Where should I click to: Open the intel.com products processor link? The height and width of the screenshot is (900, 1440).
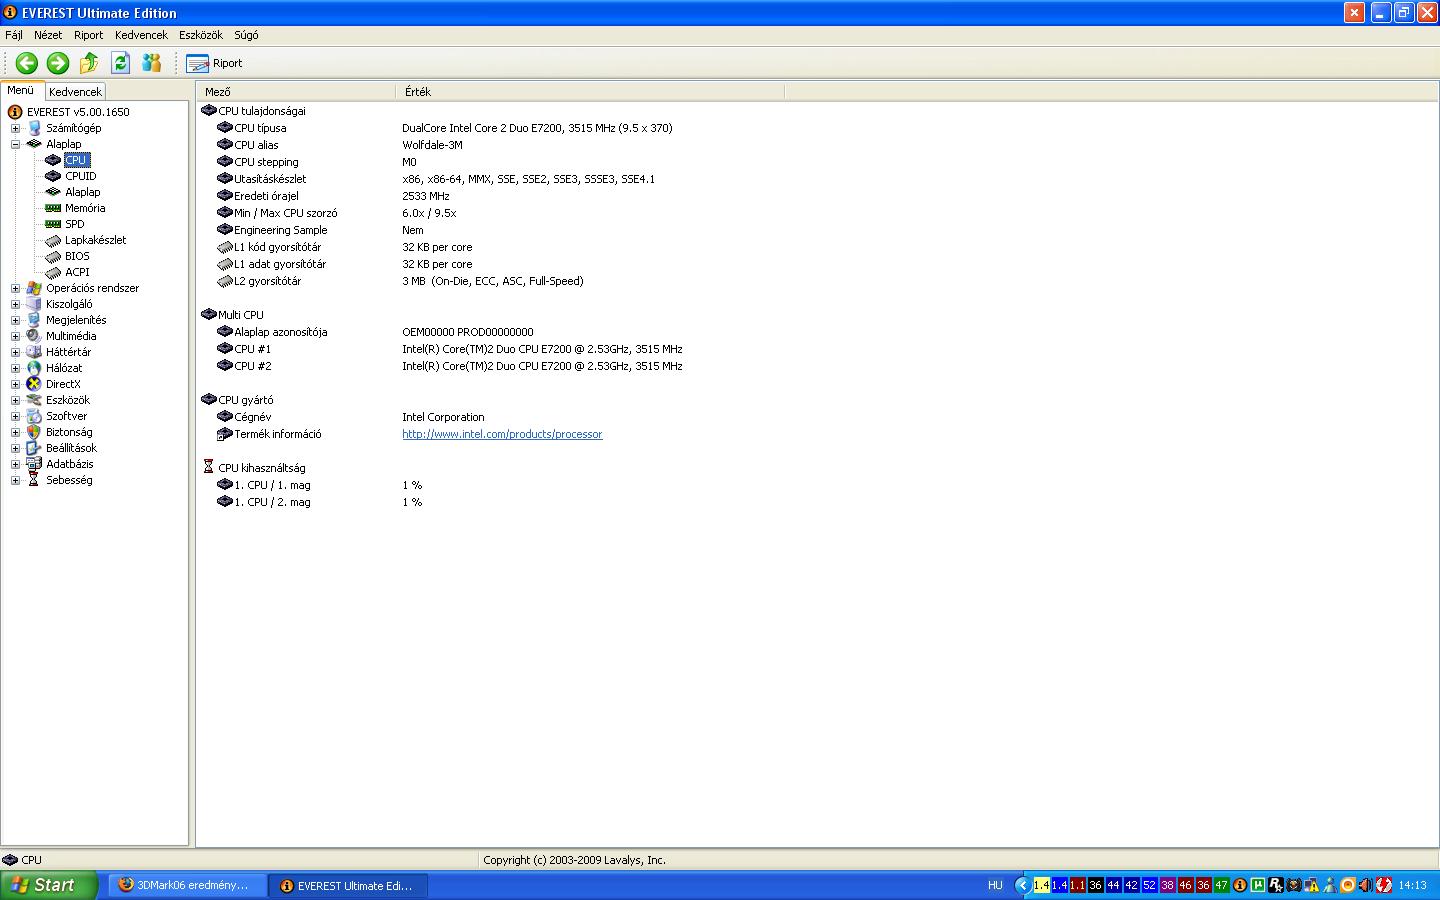point(502,434)
